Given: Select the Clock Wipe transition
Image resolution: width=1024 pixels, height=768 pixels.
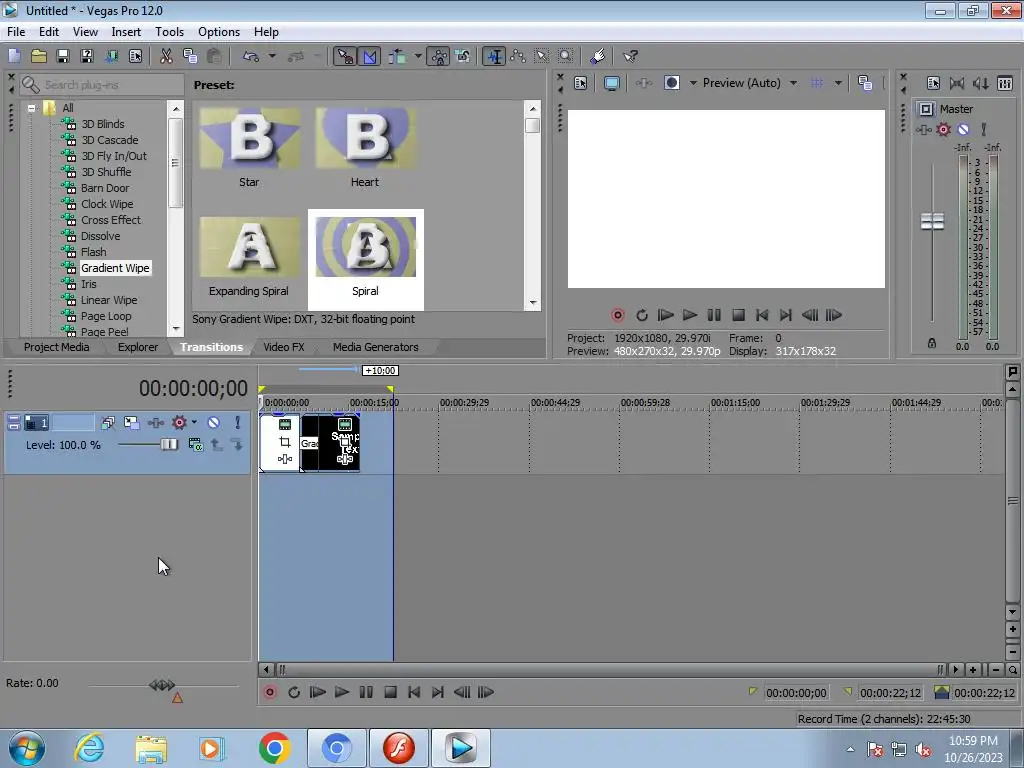Looking at the screenshot, I should 107,204.
